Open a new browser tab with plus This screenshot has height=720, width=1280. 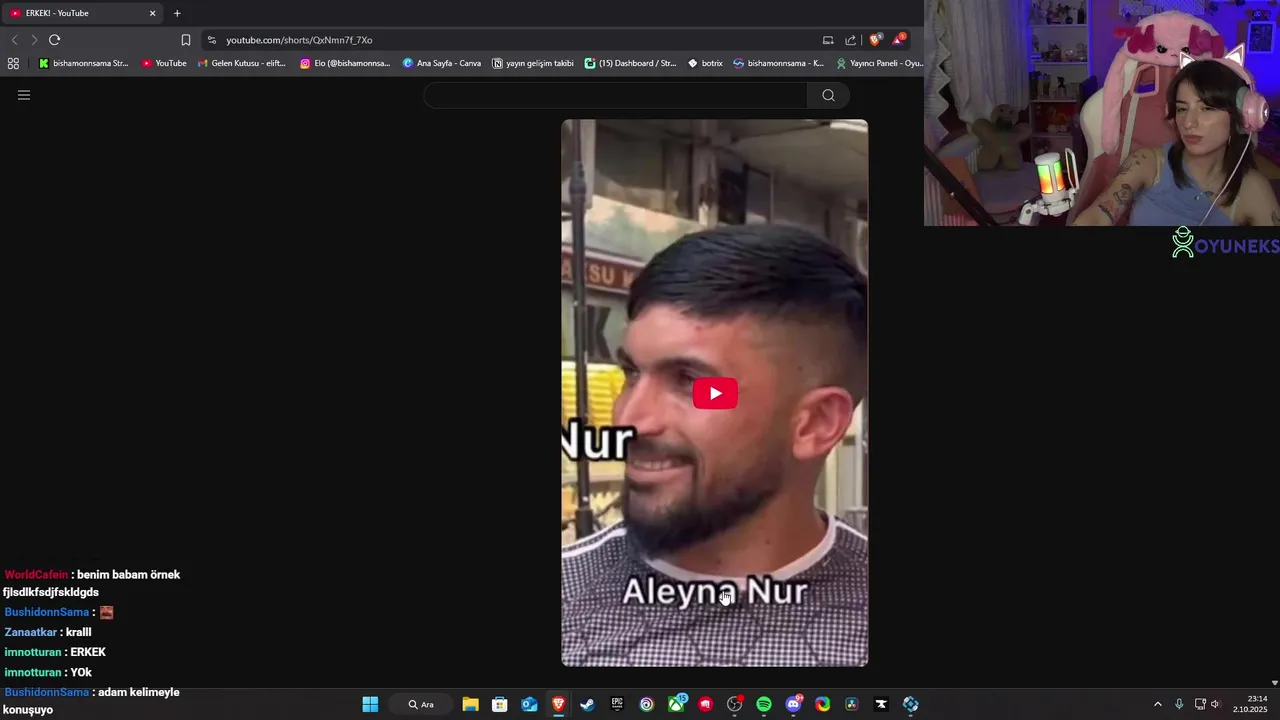(x=177, y=13)
